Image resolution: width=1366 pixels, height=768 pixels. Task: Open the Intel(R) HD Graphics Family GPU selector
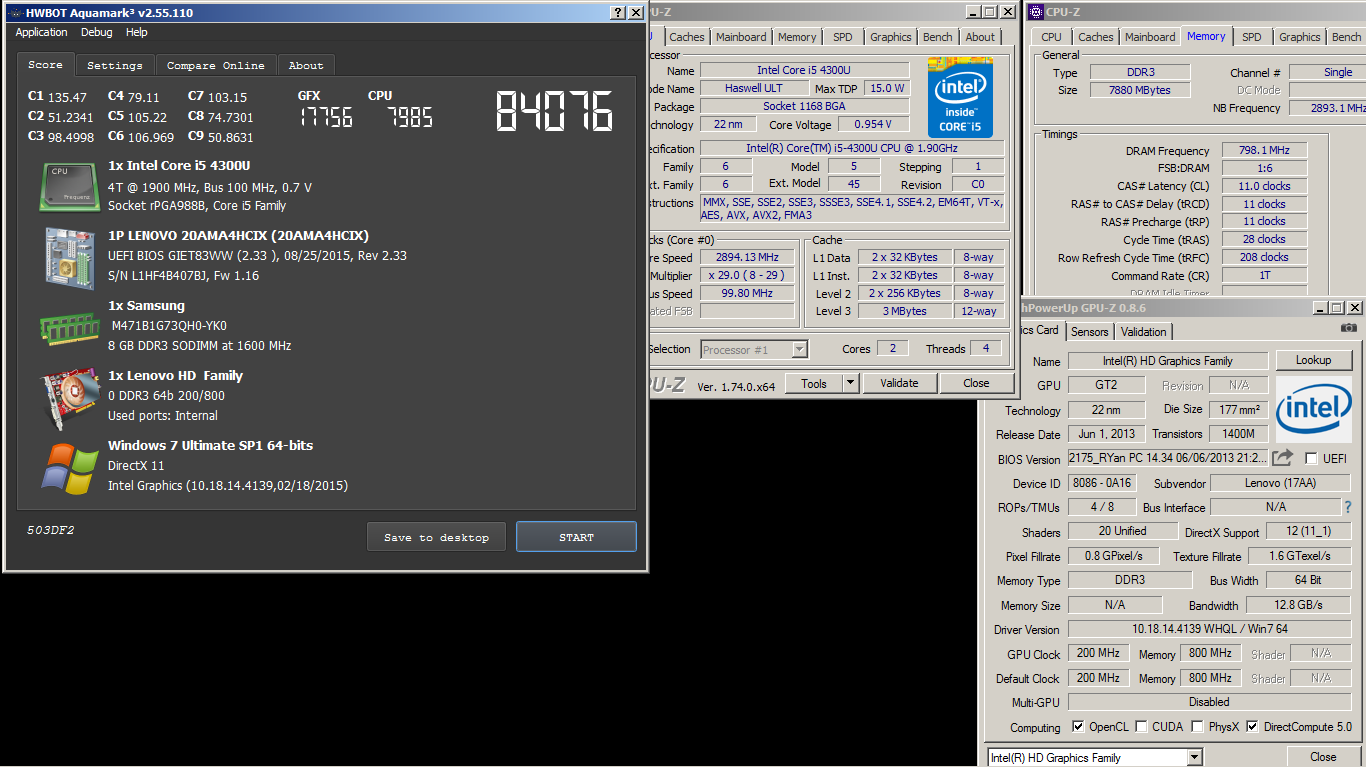click(x=1095, y=757)
